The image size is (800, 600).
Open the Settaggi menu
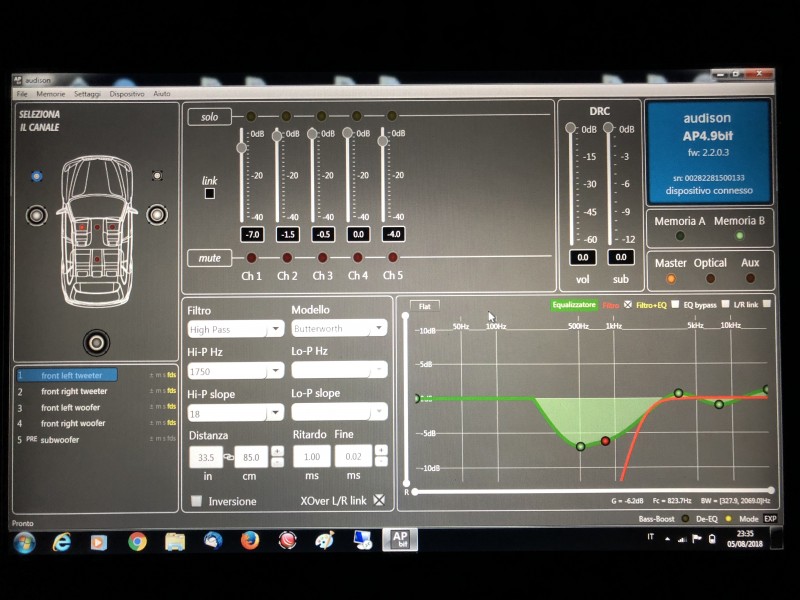(x=87, y=94)
